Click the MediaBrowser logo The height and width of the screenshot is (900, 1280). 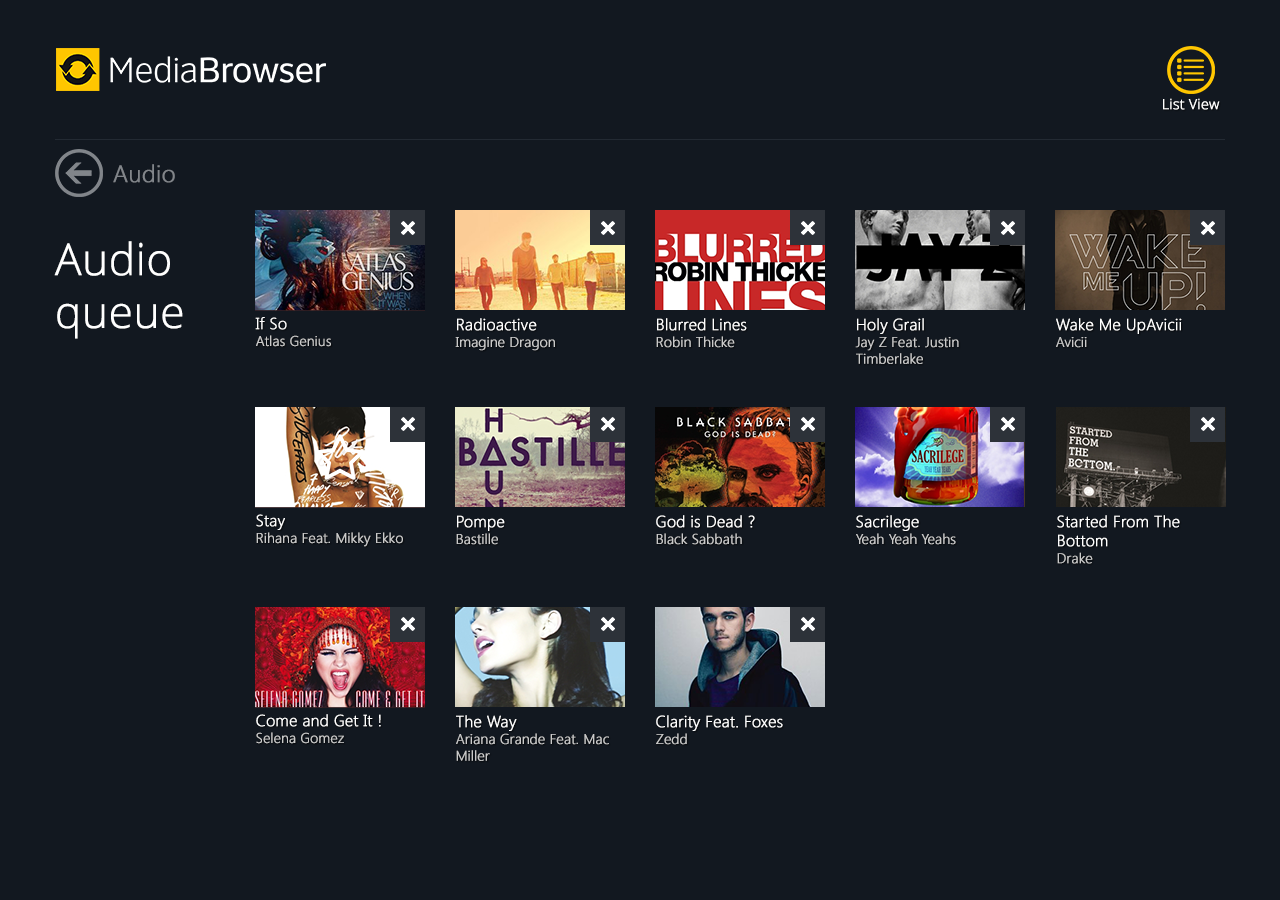tap(191, 70)
